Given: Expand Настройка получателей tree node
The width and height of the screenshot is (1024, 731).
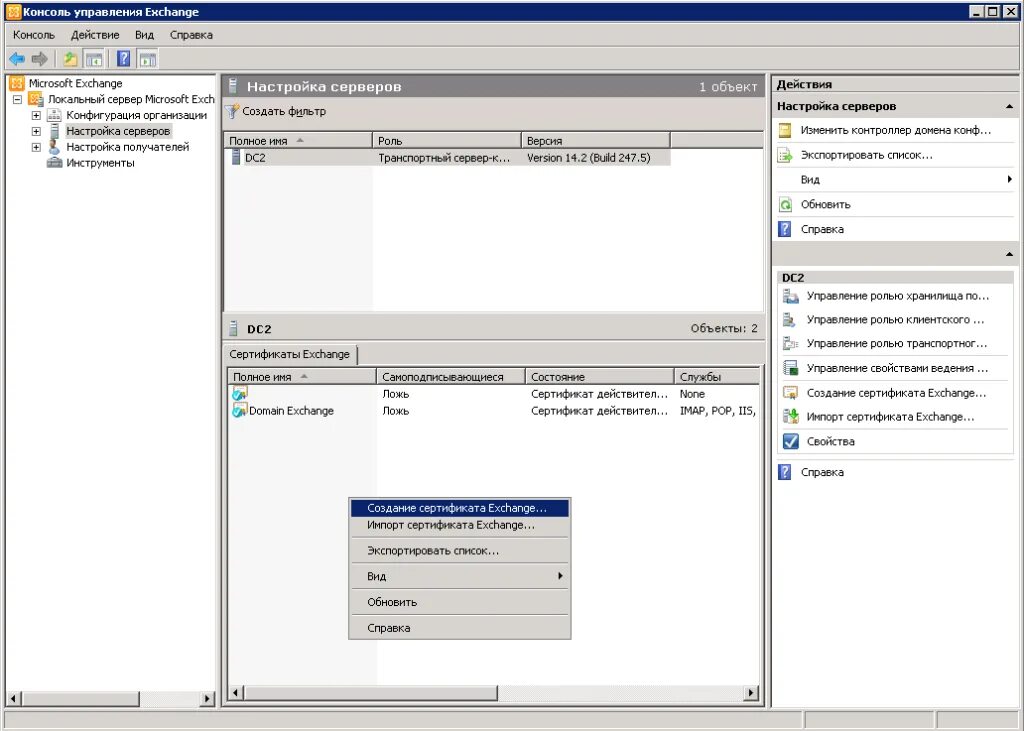Looking at the screenshot, I should pos(36,147).
